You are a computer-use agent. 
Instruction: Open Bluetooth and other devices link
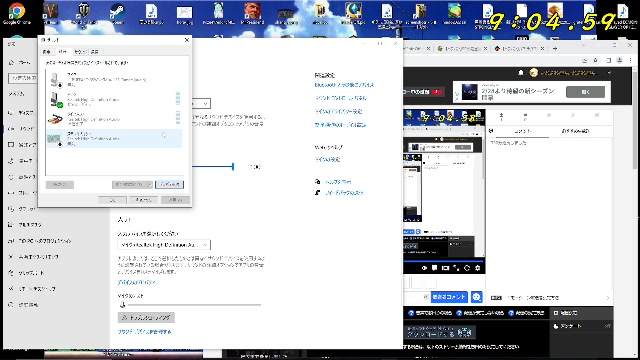pyautogui.click(x=344, y=85)
